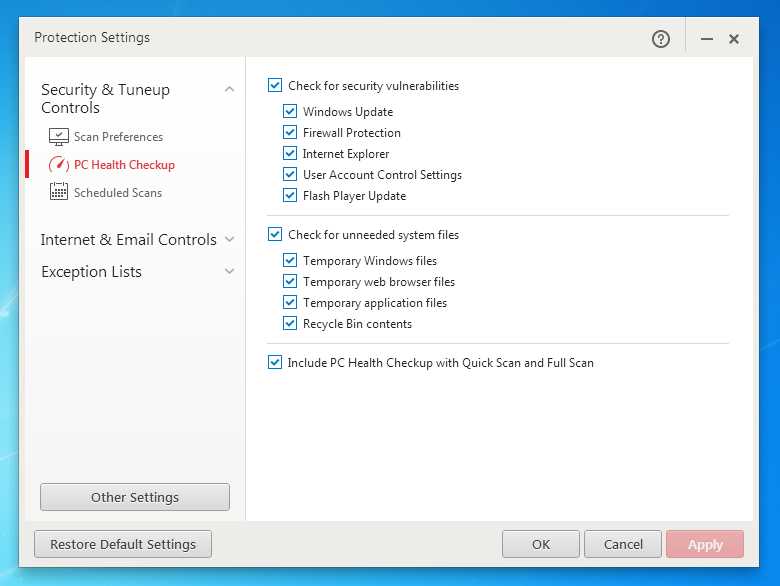Close the Protection Settings dialog

tap(734, 39)
